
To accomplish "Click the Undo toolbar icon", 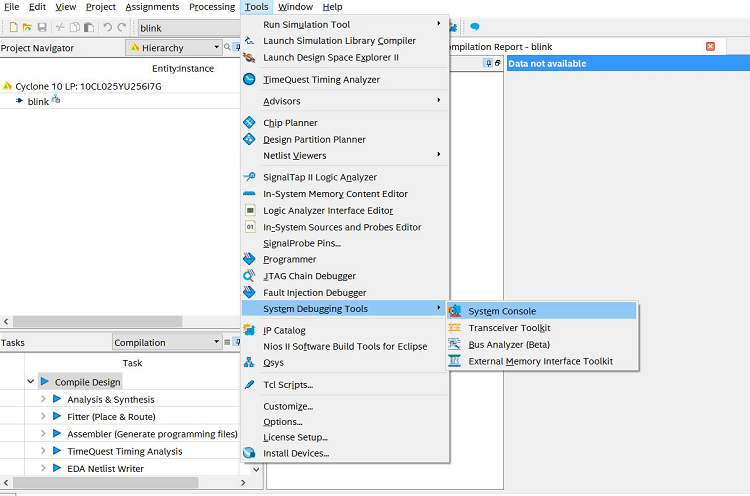I will pos(108,27).
